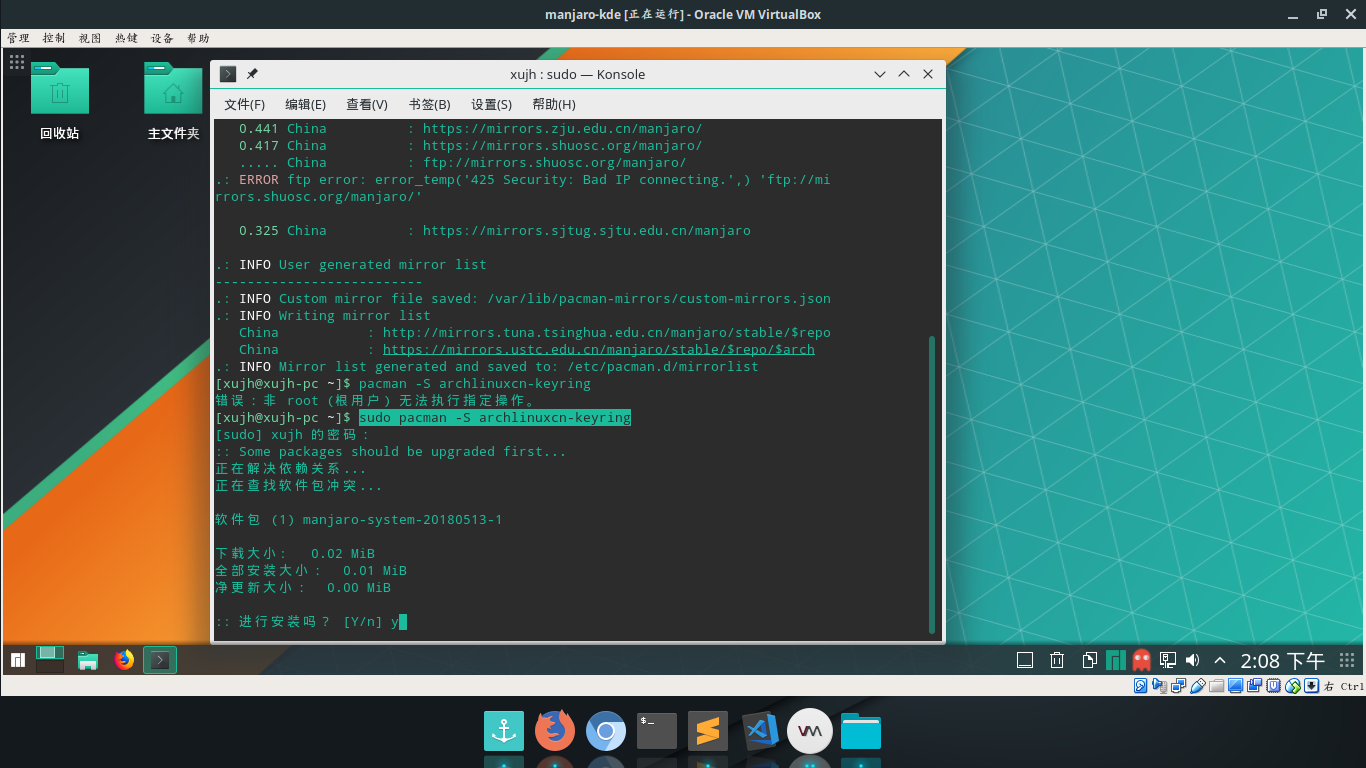Open the 帮助(H) menu in Konsole
The width and height of the screenshot is (1366, 768).
tap(553, 104)
